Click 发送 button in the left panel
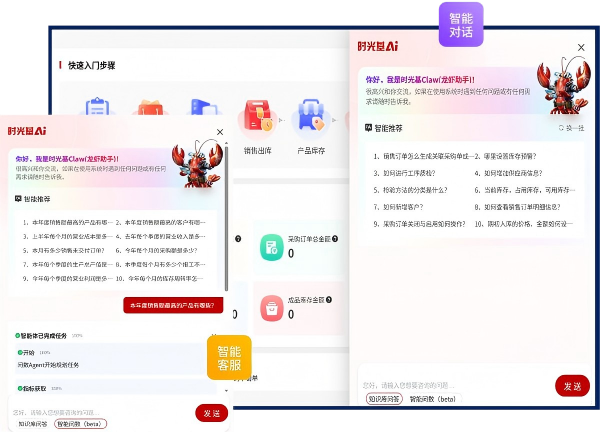 (x=212, y=413)
